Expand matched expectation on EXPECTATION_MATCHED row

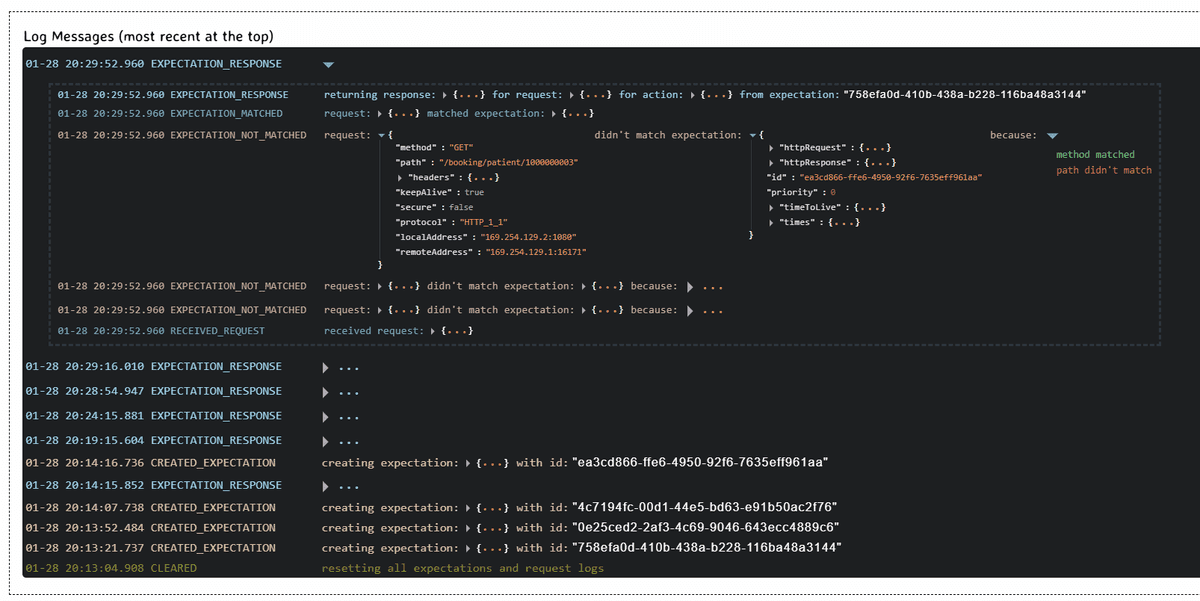[553, 113]
